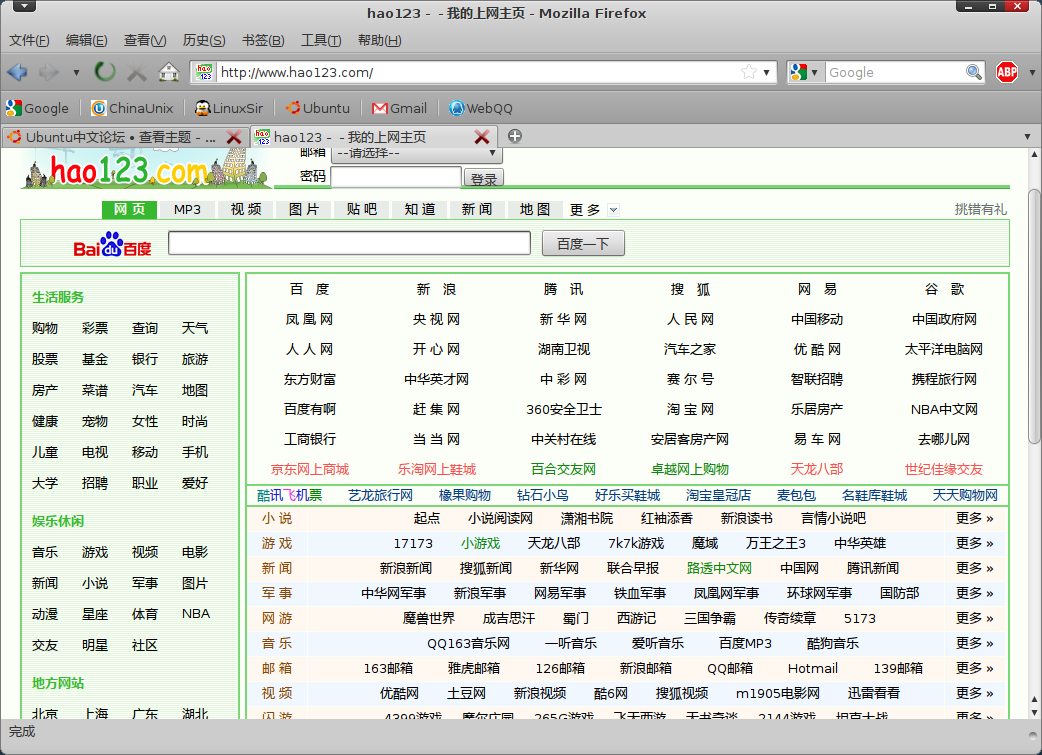Open the 帮助(H) menu
The image size is (1042, 755).
click(379, 41)
